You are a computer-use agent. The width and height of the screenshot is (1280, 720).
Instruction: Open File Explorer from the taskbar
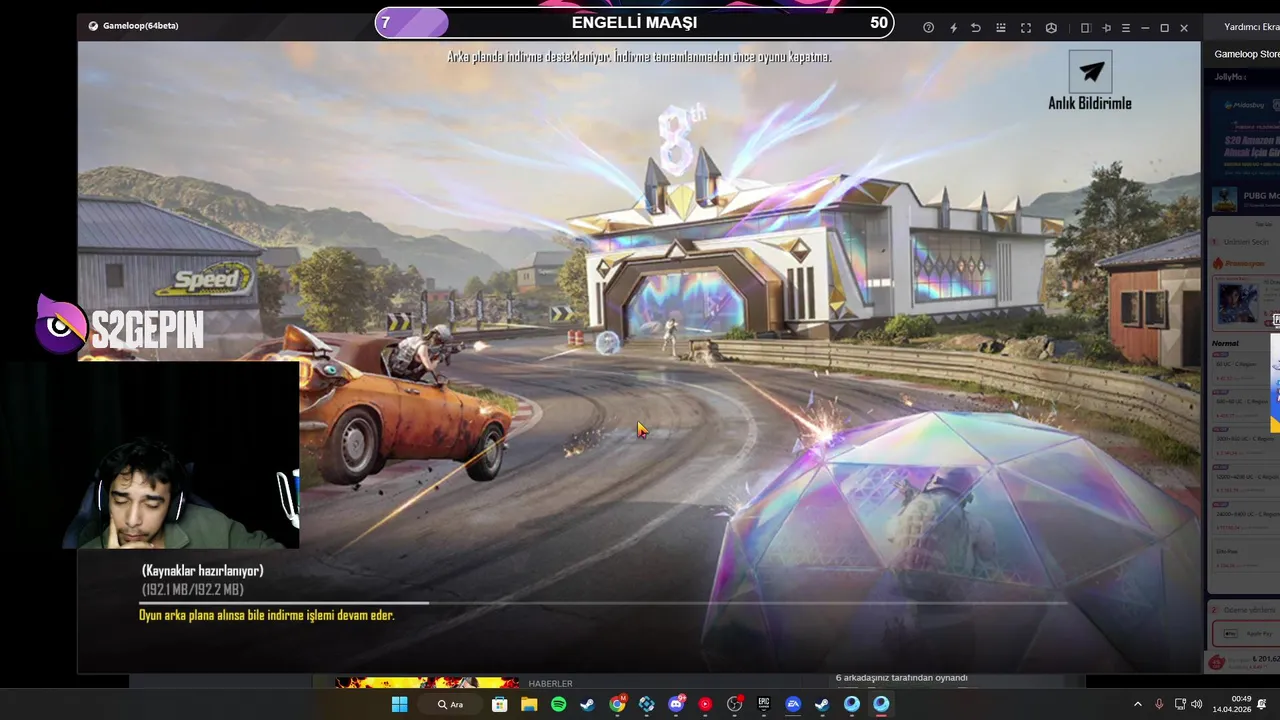[x=529, y=704]
